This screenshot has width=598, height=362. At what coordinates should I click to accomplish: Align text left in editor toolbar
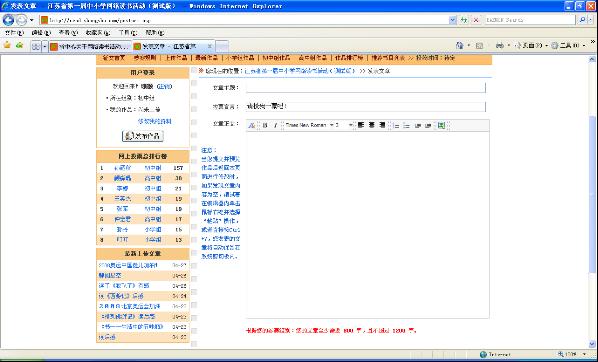point(361,125)
